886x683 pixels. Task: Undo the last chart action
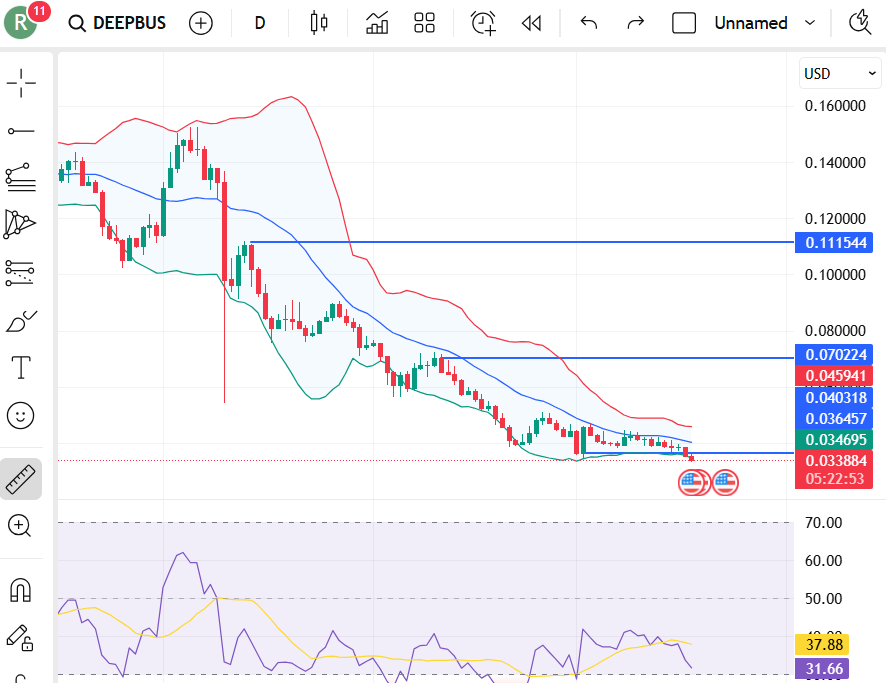tap(589, 22)
